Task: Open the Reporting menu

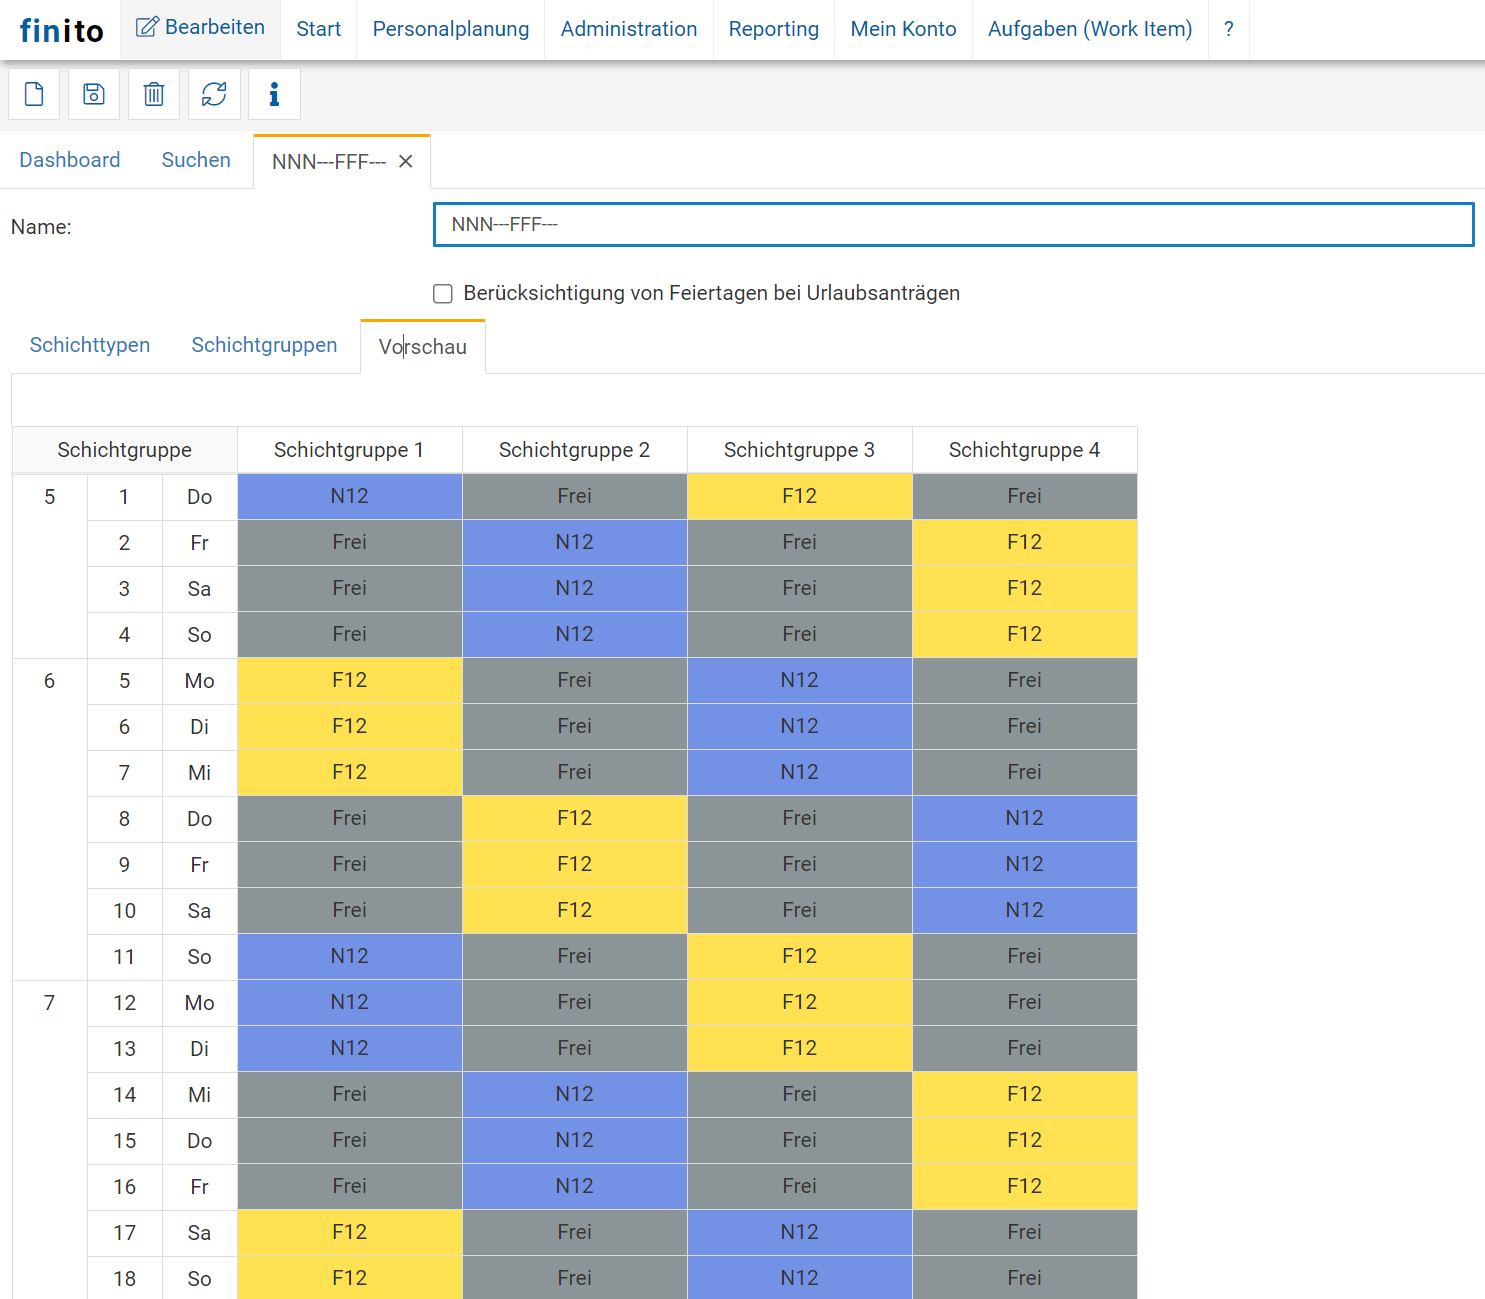Action: (x=773, y=30)
